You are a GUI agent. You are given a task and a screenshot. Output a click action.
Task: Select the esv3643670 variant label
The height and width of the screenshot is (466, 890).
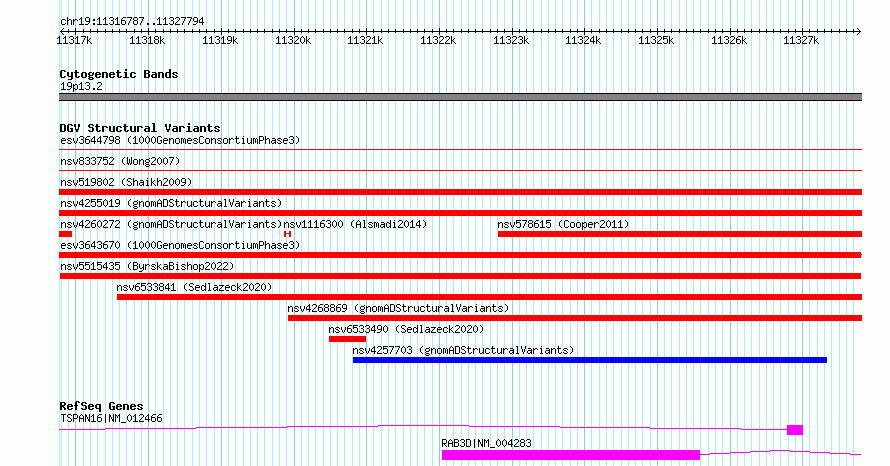(180, 245)
